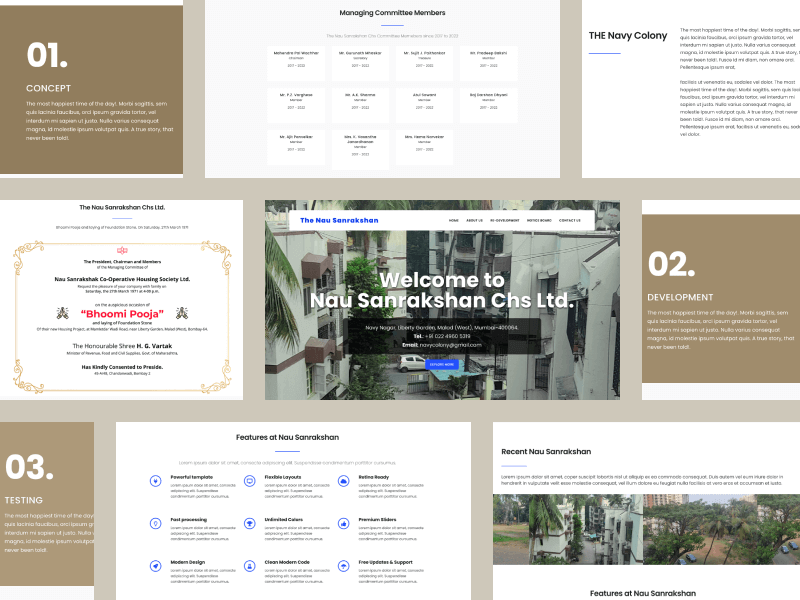Click the Powerful template feature icon
The height and width of the screenshot is (600, 800).
(x=155, y=480)
